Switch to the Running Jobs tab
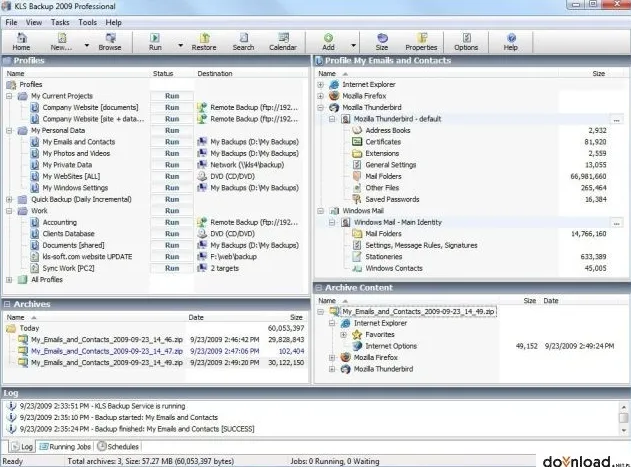Viewport: 631px width, 467px height. [65, 446]
